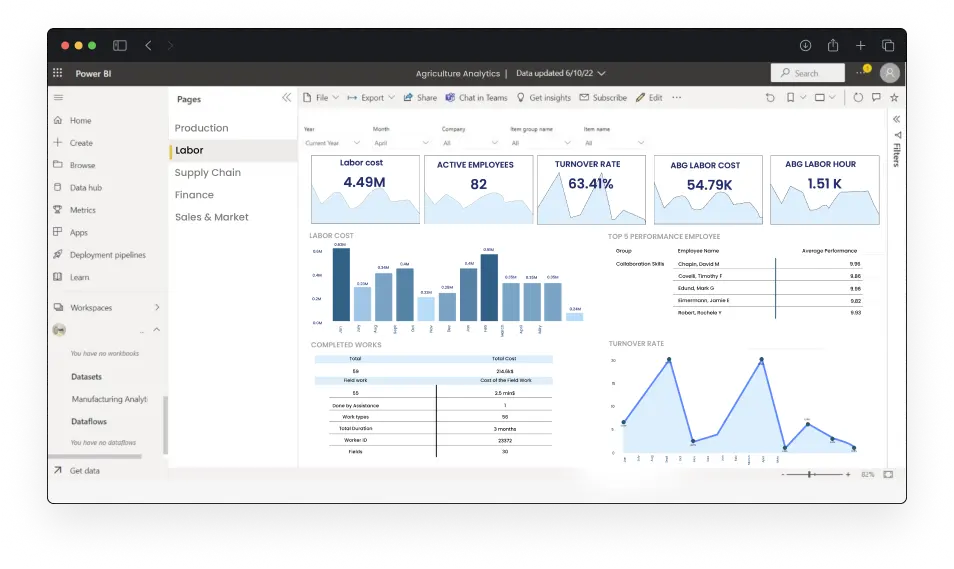Image resolution: width=954 pixels, height=569 pixels.
Task: Click the Metrics trophy icon
Action: click(x=58, y=210)
